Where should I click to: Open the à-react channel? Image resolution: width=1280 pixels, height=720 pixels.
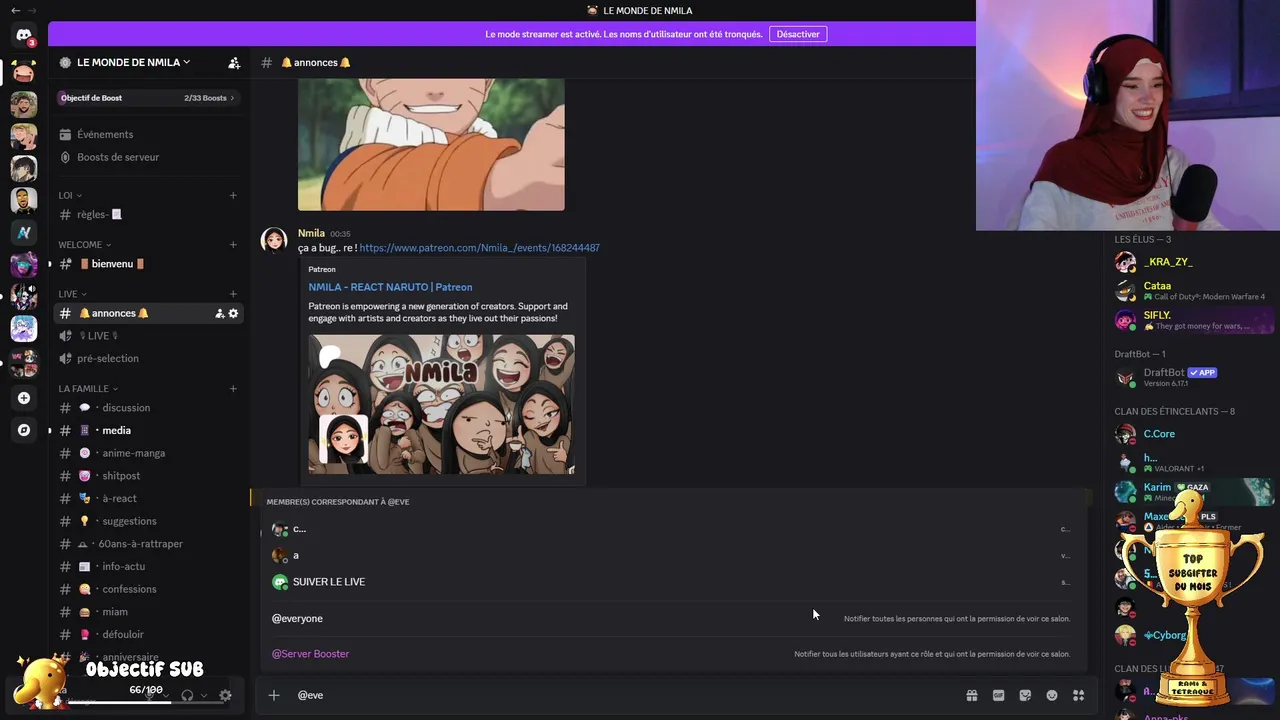pyautogui.click(x=150, y=498)
